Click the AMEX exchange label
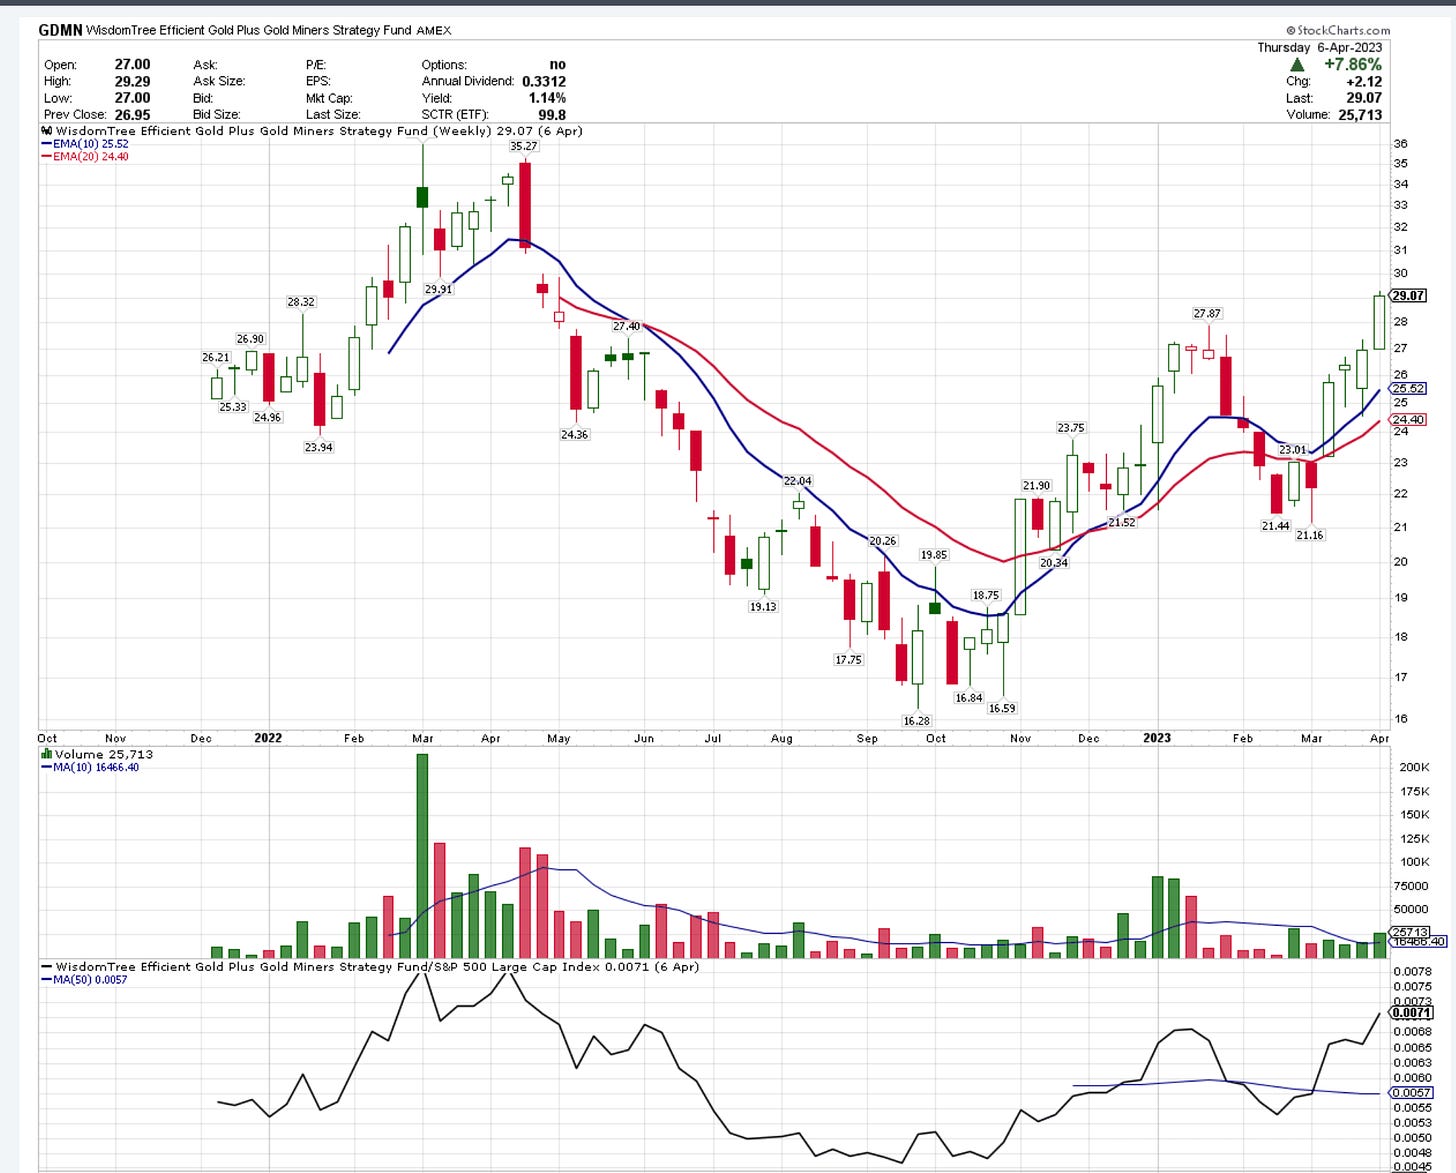The height and width of the screenshot is (1173, 1456). (x=433, y=31)
